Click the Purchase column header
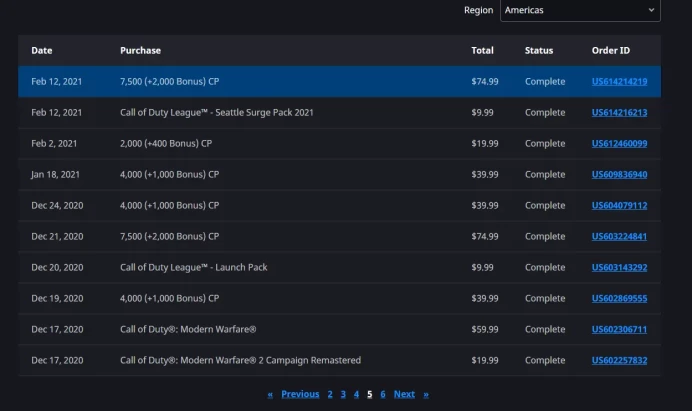This screenshot has width=692, height=411. click(x=140, y=50)
